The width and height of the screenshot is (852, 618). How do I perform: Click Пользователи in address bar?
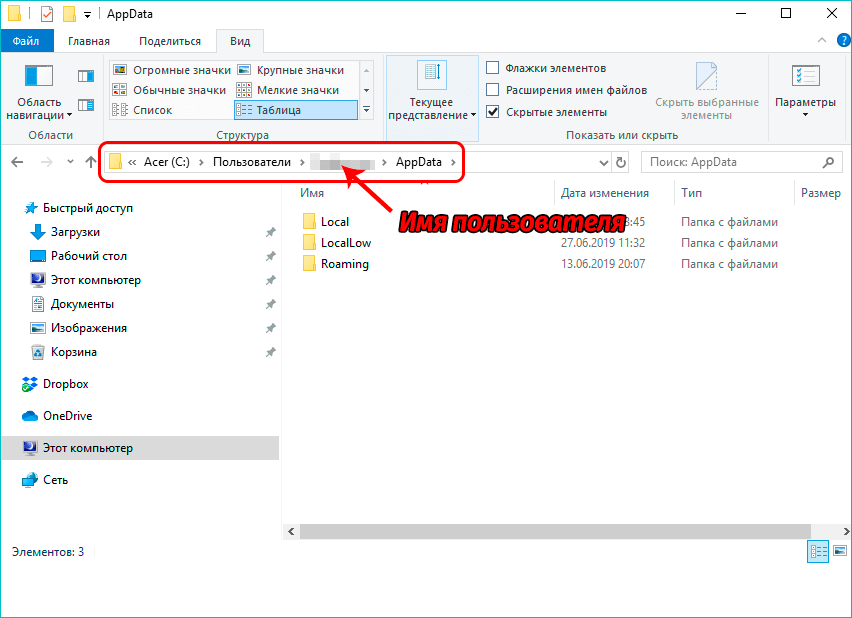coord(252,162)
